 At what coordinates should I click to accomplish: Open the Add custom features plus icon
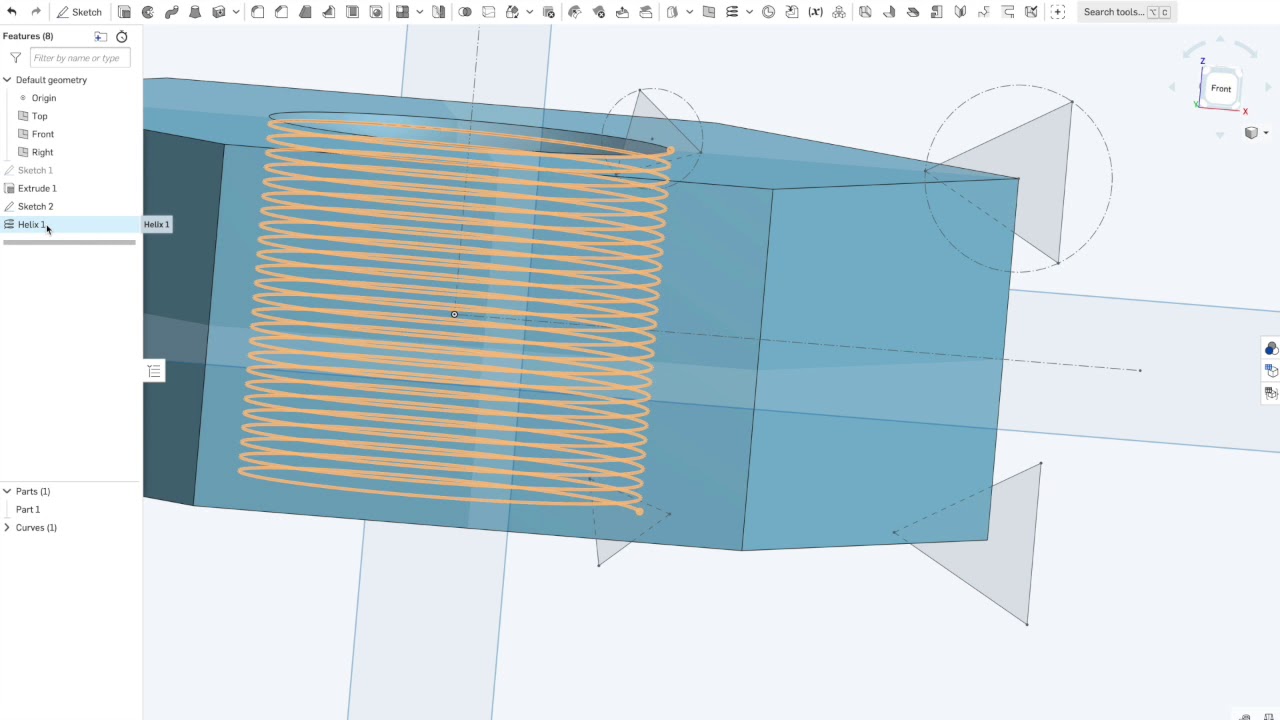click(x=1058, y=12)
